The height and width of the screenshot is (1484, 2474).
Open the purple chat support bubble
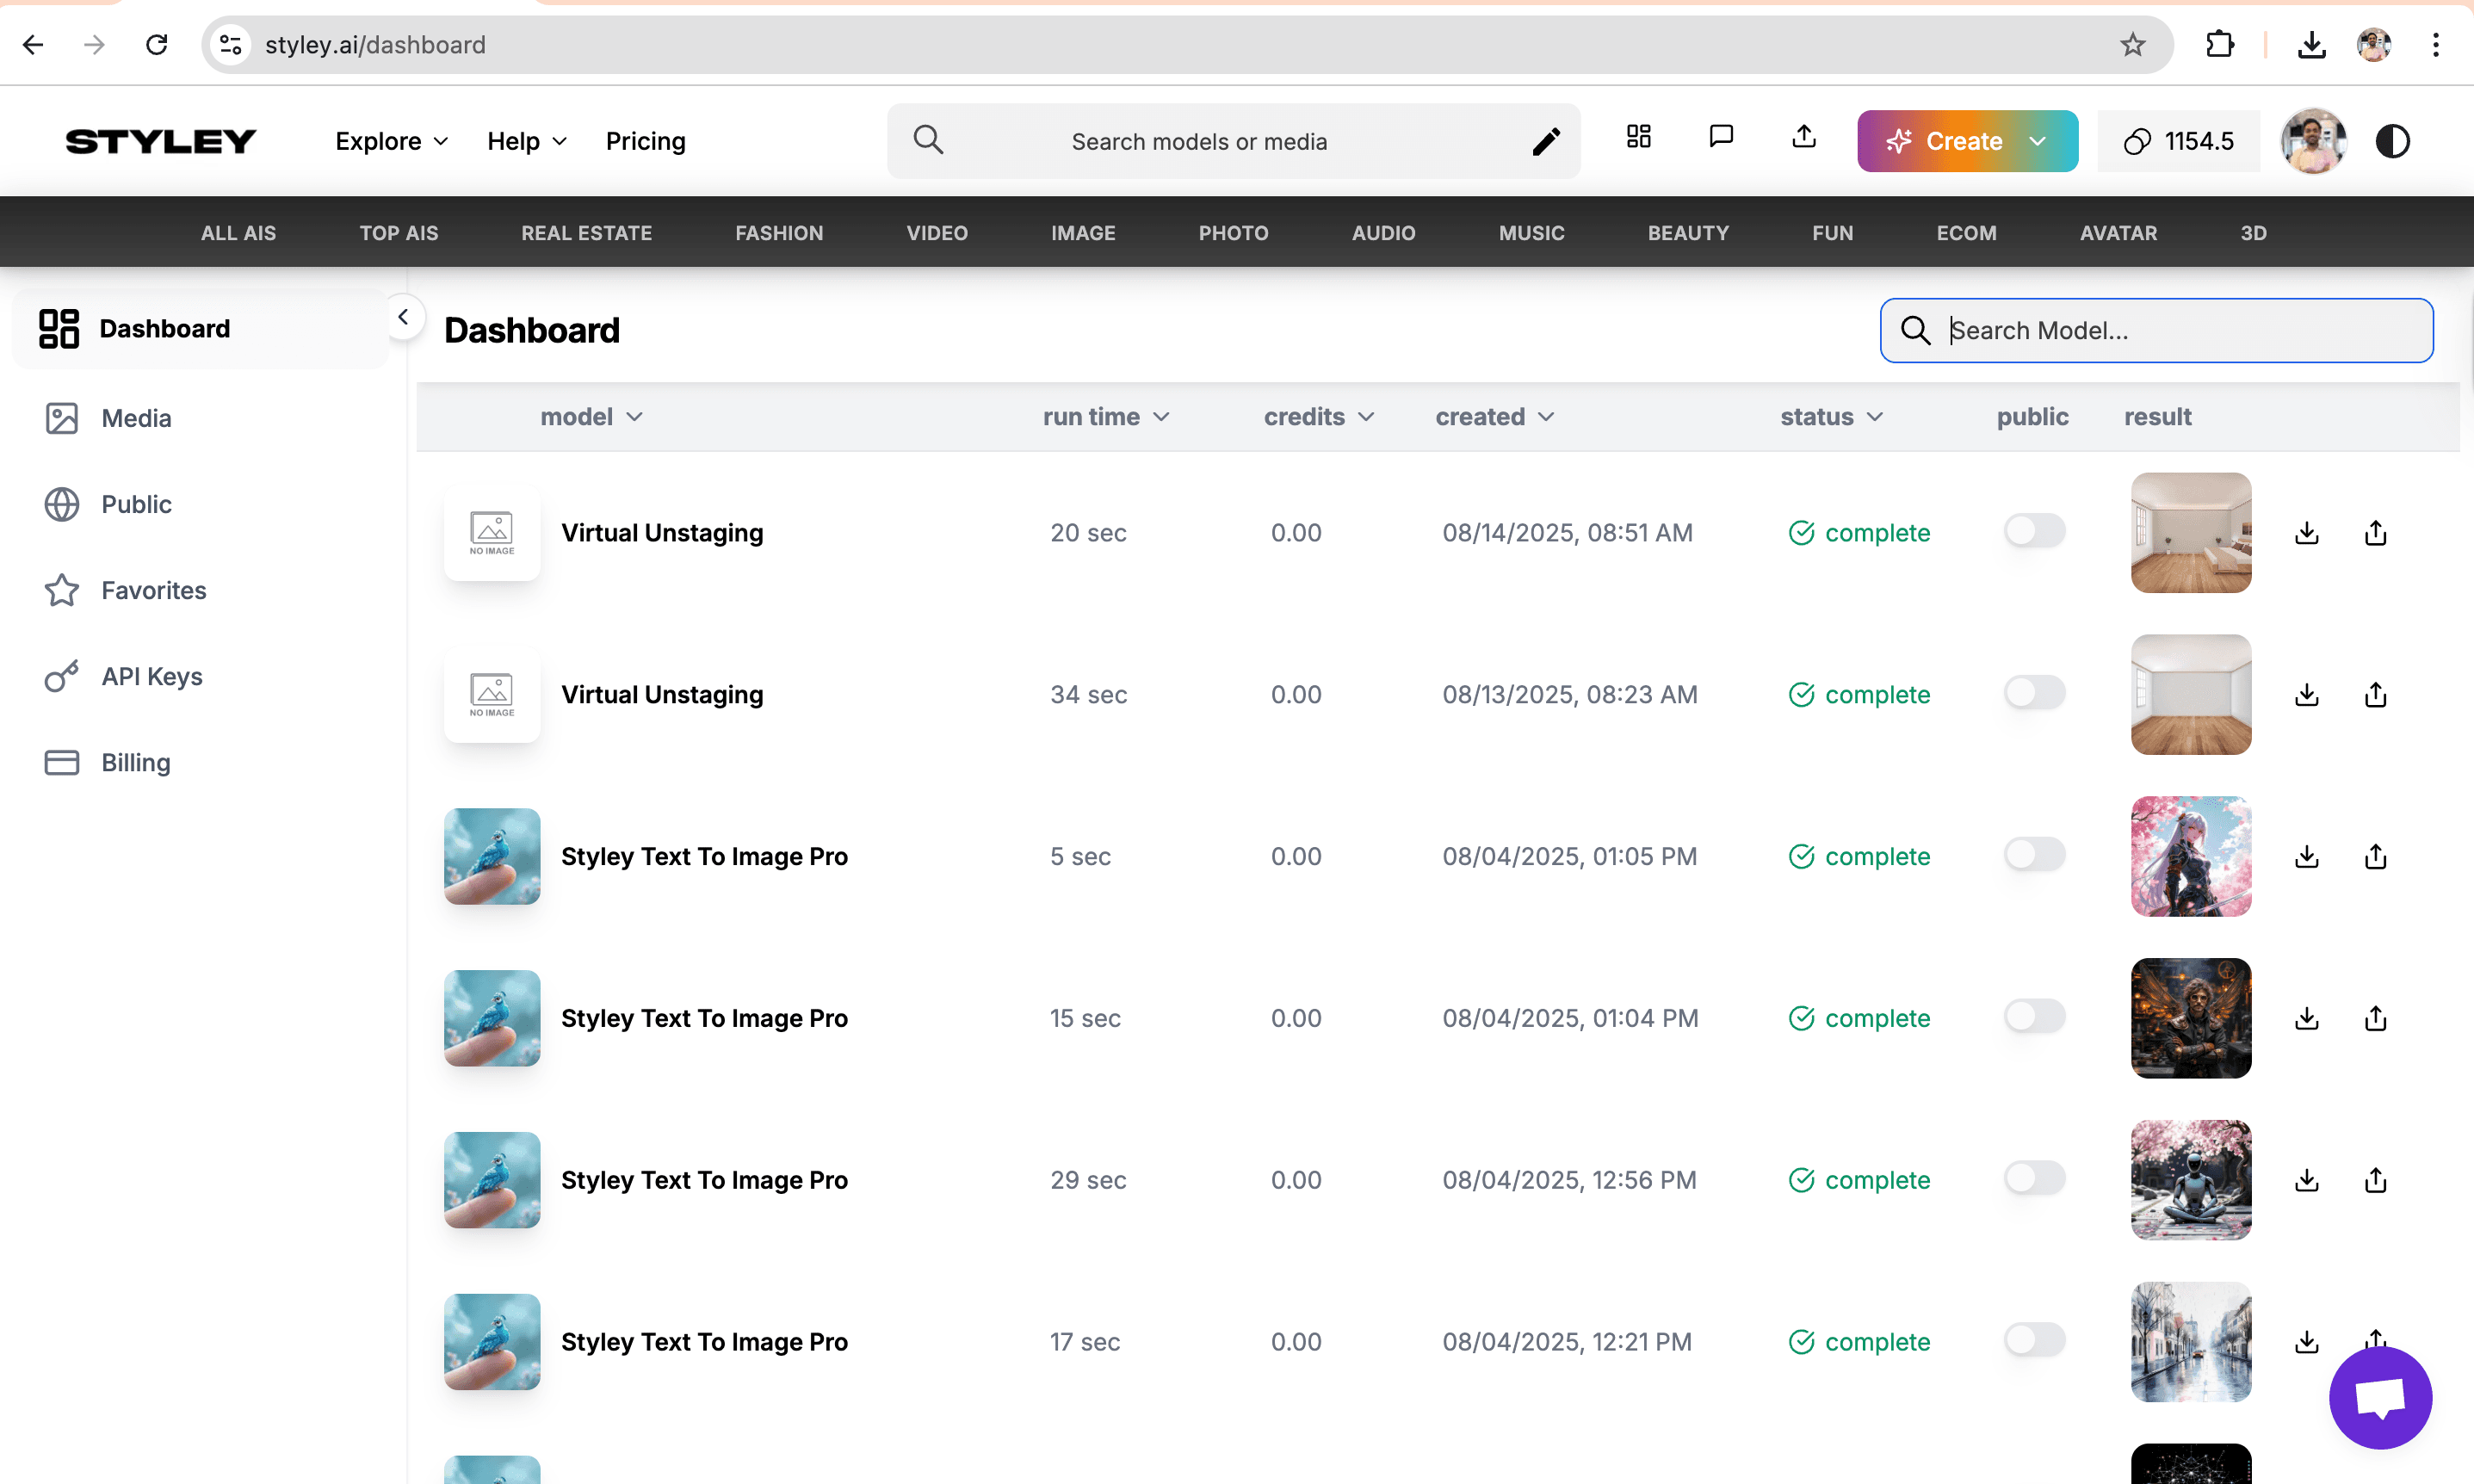pos(2379,1397)
